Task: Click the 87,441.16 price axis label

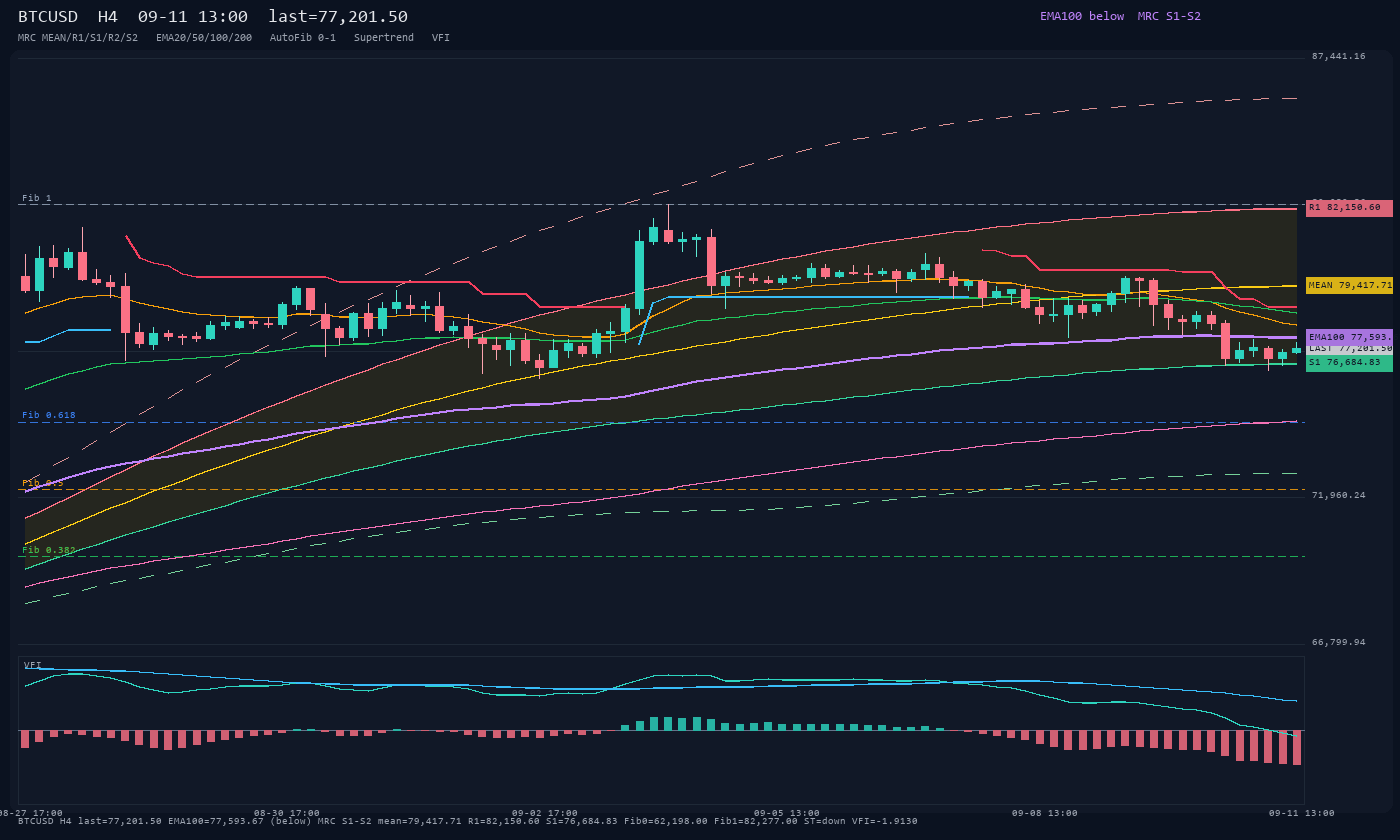Action: click(x=1338, y=56)
